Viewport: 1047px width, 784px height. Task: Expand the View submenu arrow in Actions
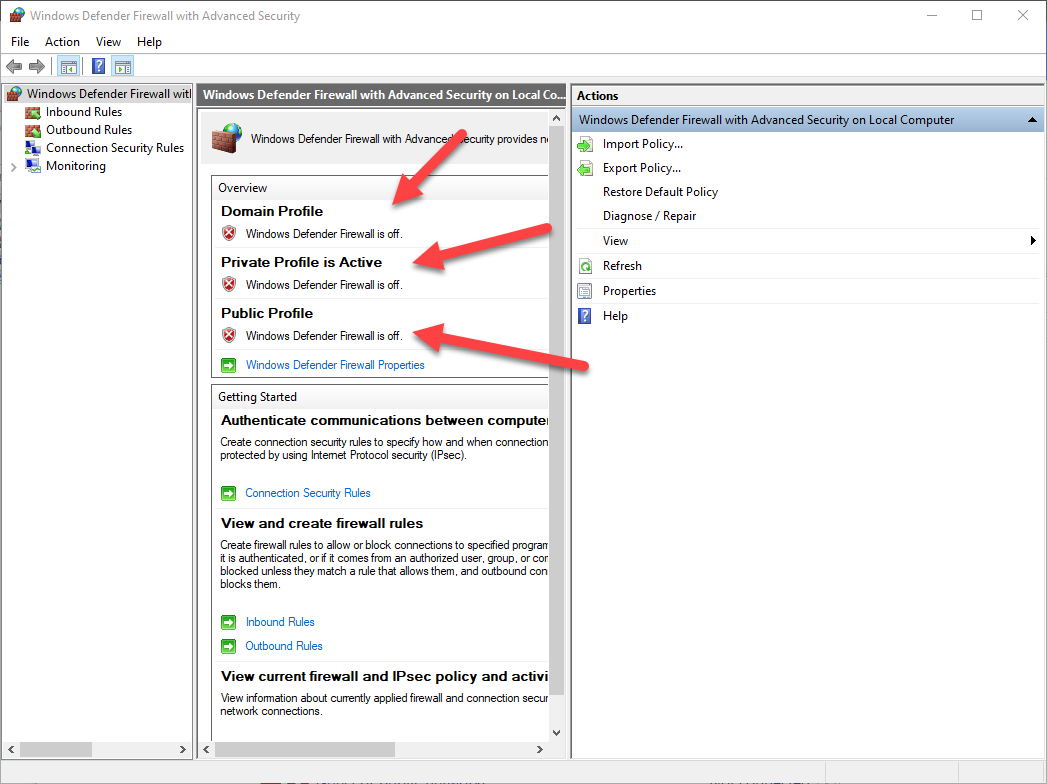1033,241
